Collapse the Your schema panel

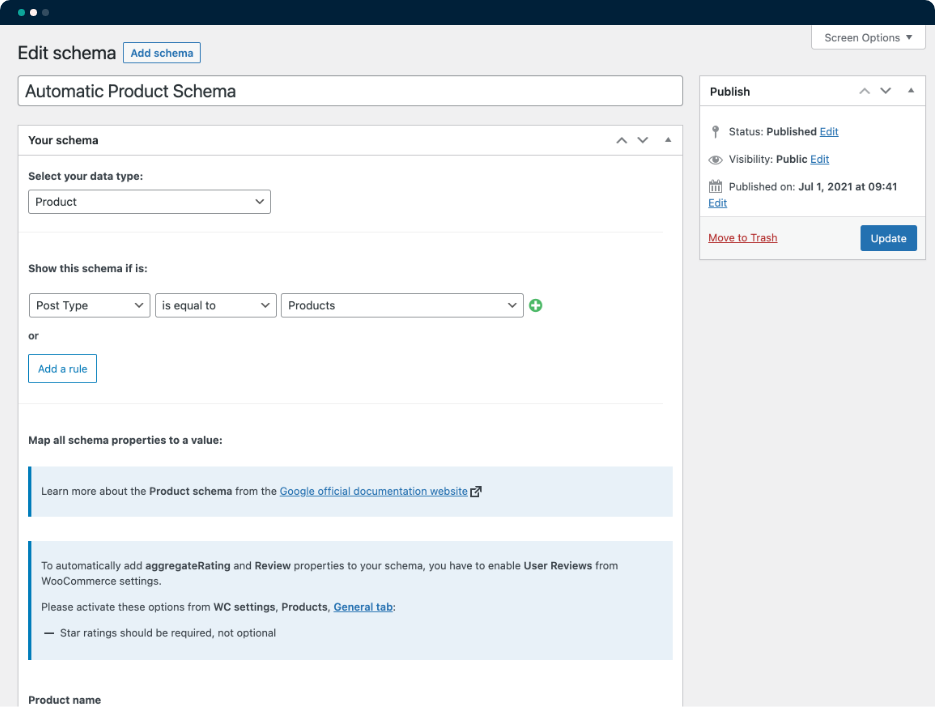[x=668, y=141]
